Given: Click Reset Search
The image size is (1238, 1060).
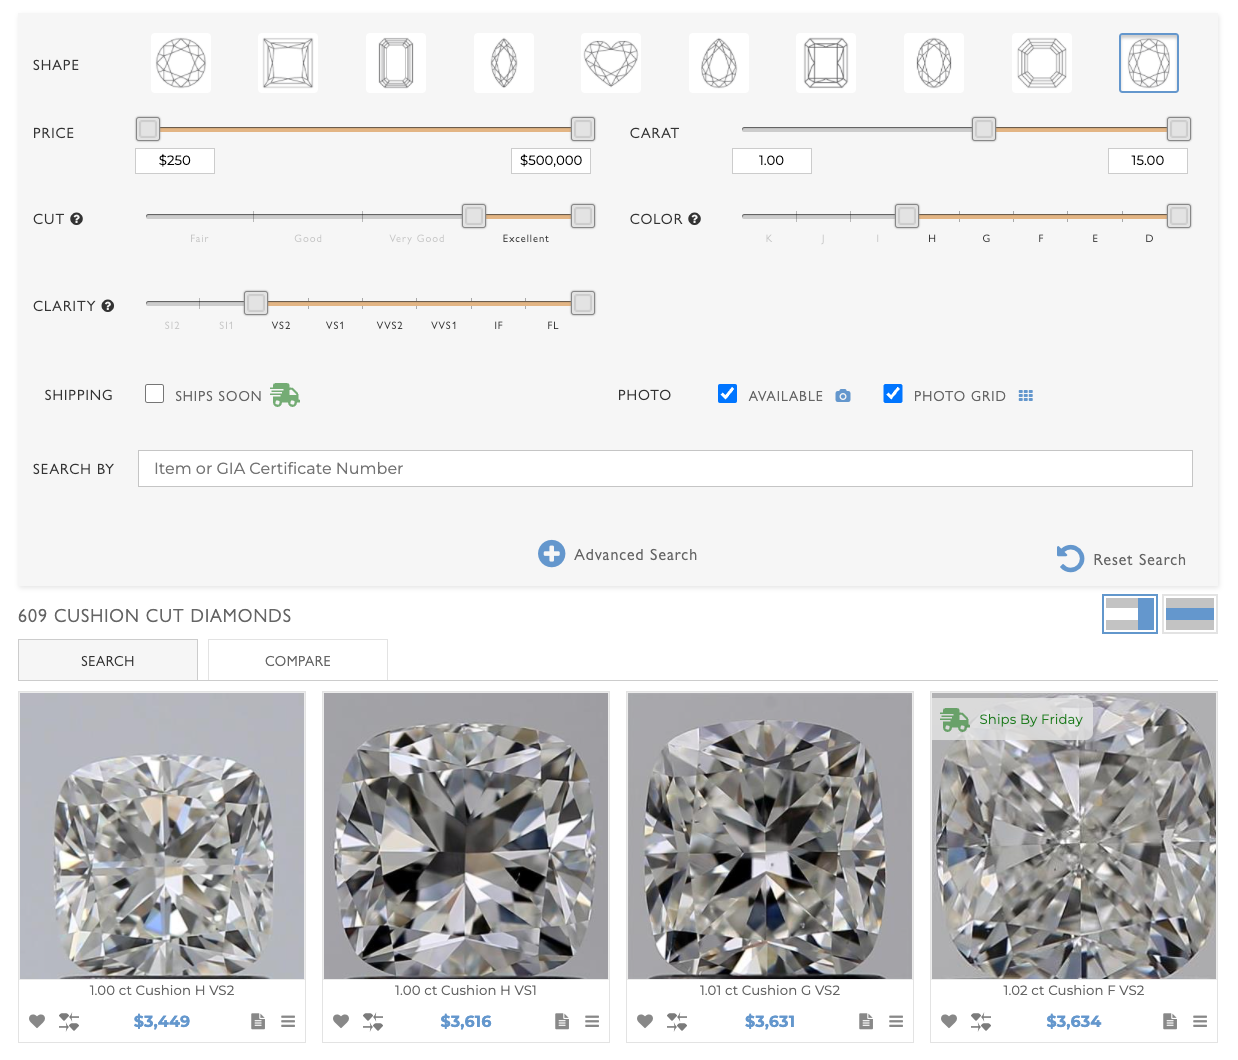Looking at the screenshot, I should (1121, 559).
